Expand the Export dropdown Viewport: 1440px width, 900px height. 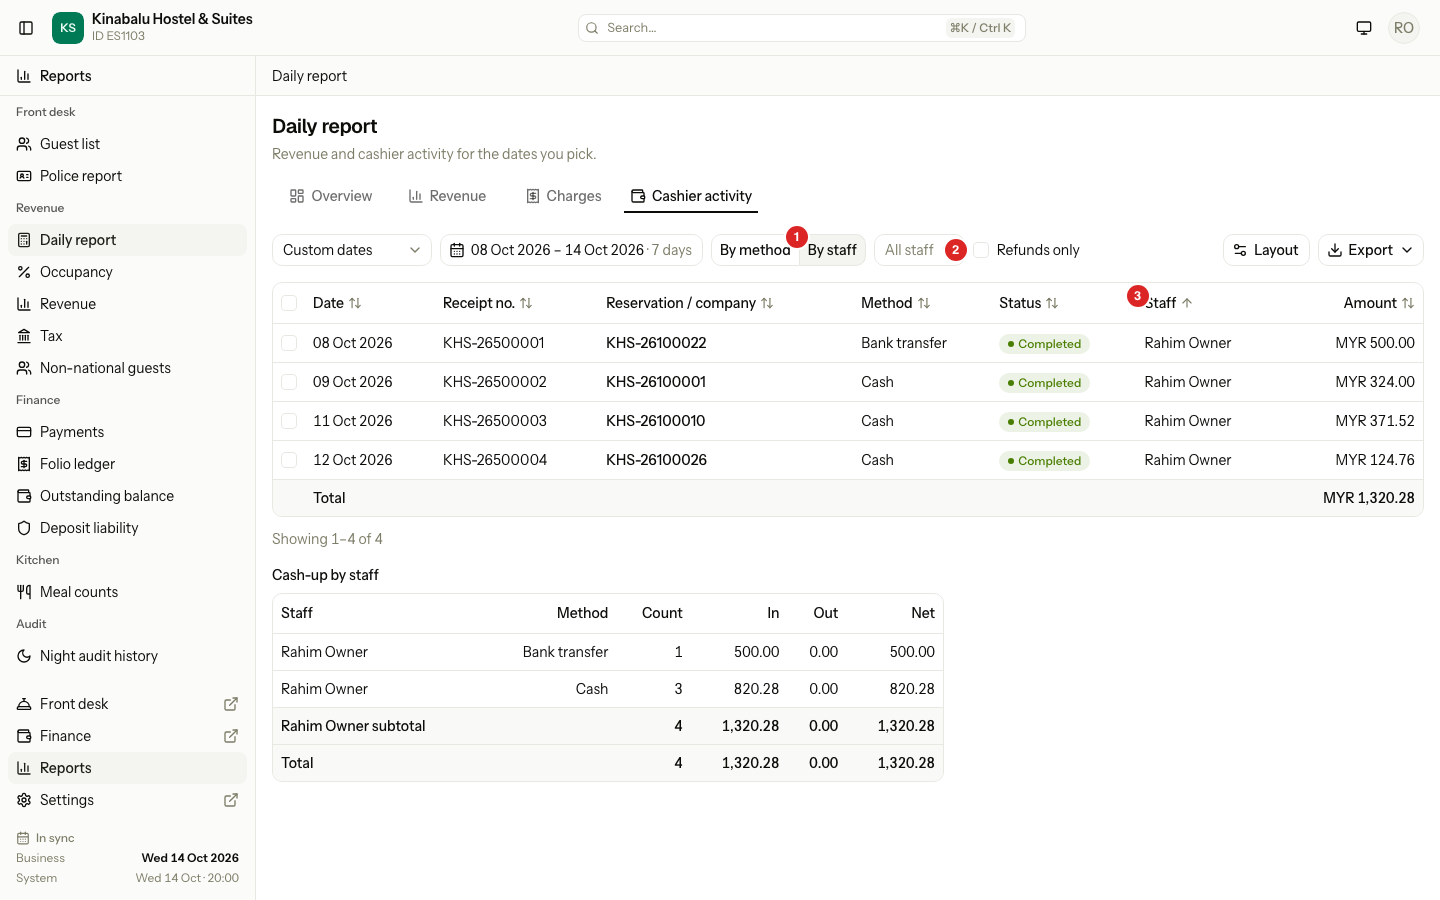tap(1370, 250)
